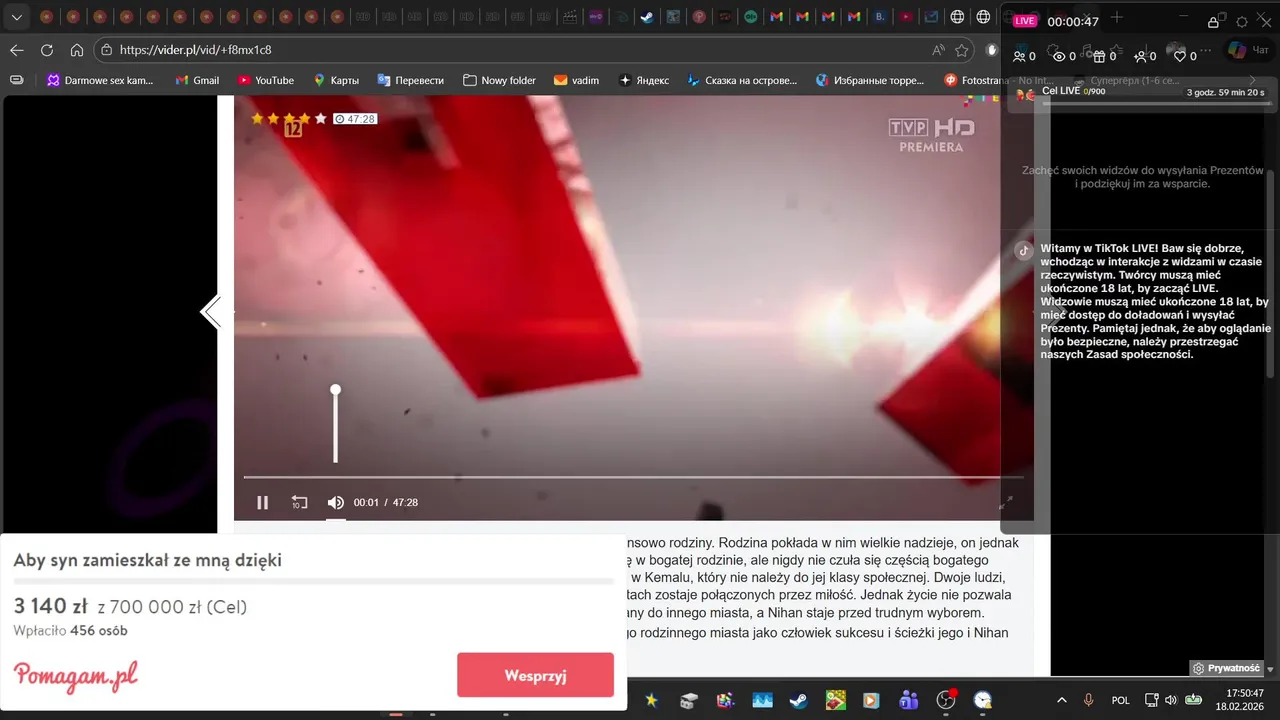The width and height of the screenshot is (1280, 720).
Task: Mute the video via speaker icon
Action: 336,503
